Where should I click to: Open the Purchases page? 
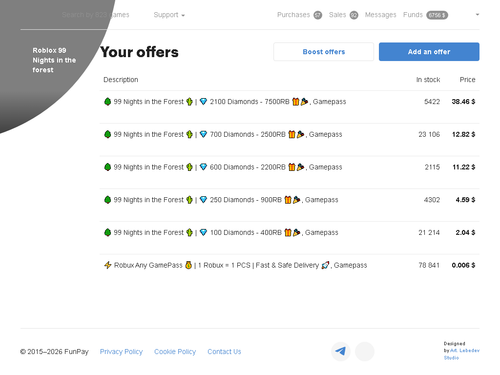coord(299,15)
